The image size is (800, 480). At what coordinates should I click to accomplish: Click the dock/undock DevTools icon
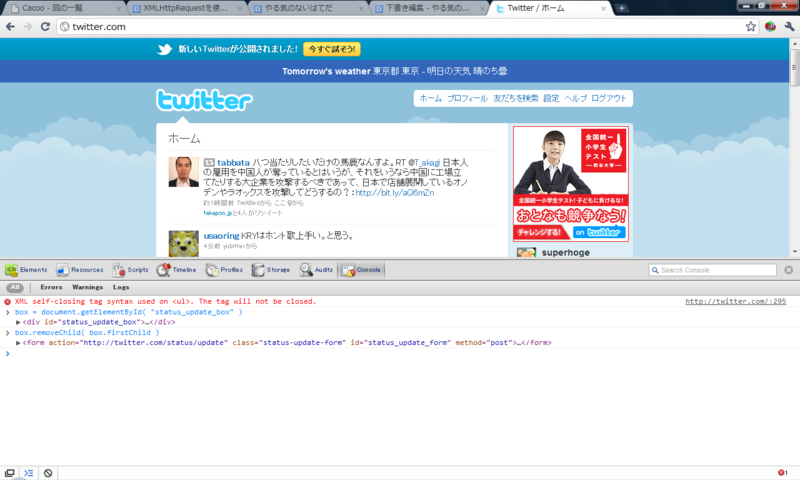point(10,473)
